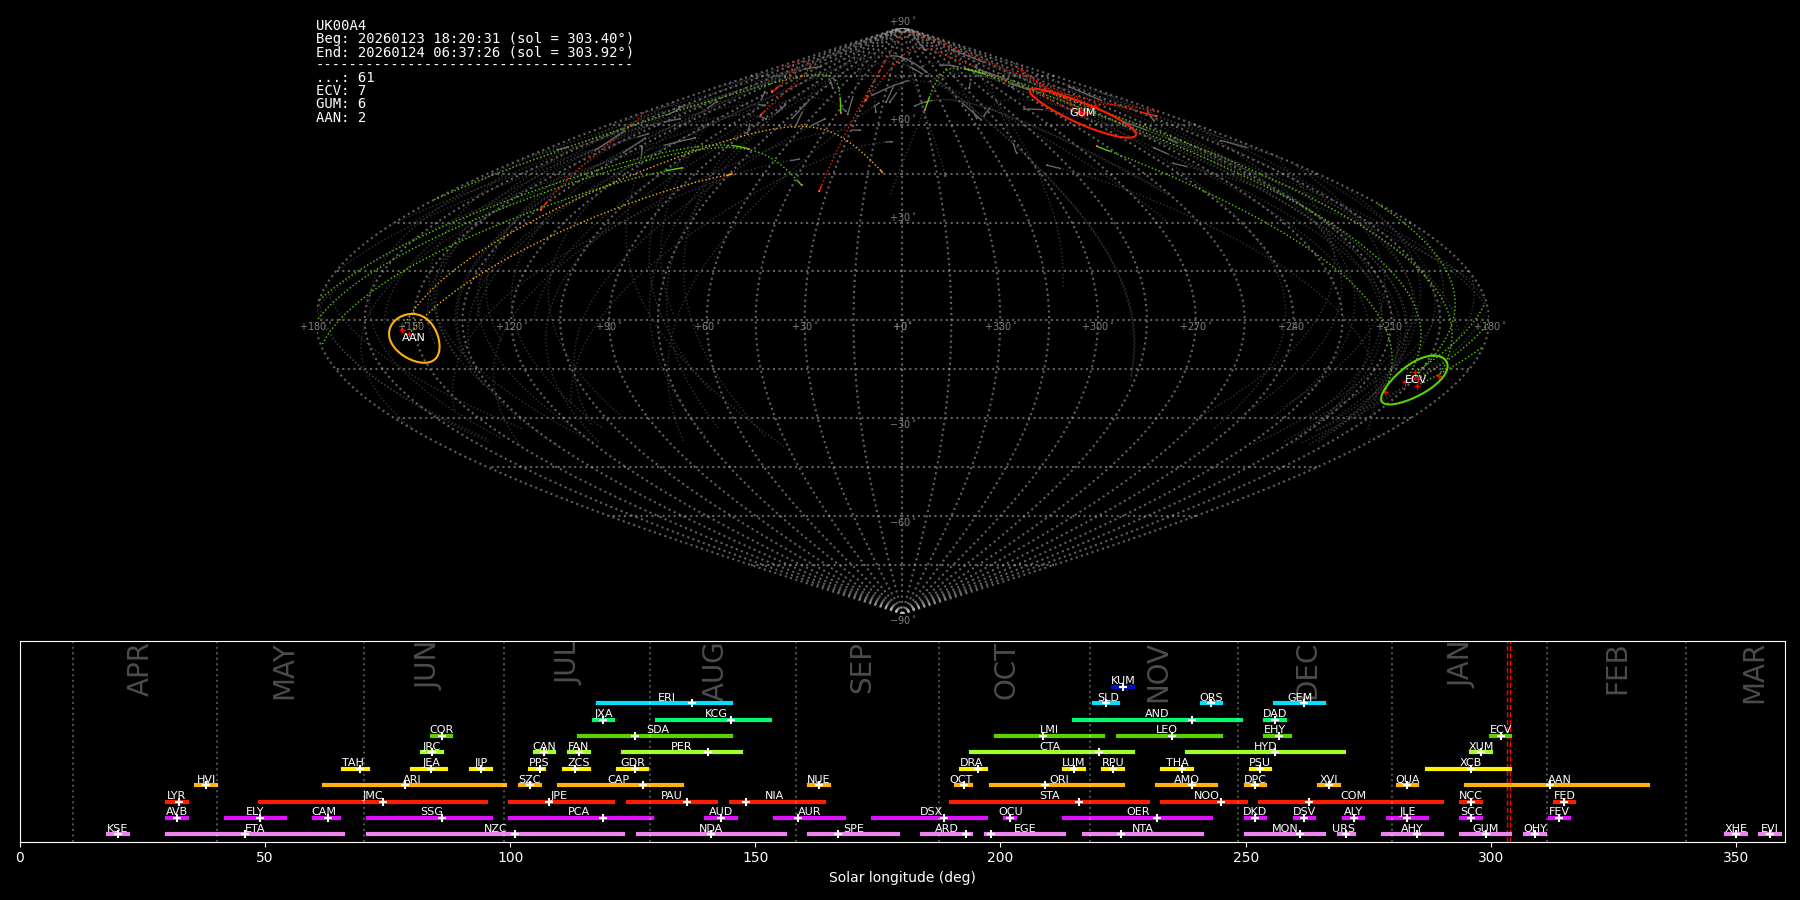Click the cyan GEM shower bar in the timeline
This screenshot has height=900, width=1800.
(1299, 703)
